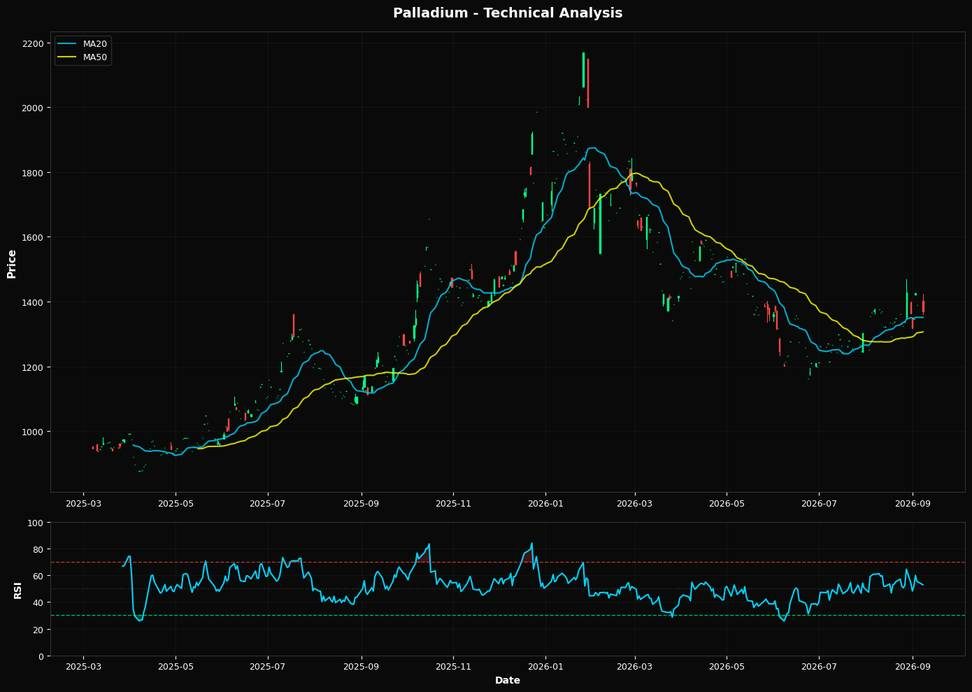
Task: Click 2026-03 date label under price chart
Action: 635,503
